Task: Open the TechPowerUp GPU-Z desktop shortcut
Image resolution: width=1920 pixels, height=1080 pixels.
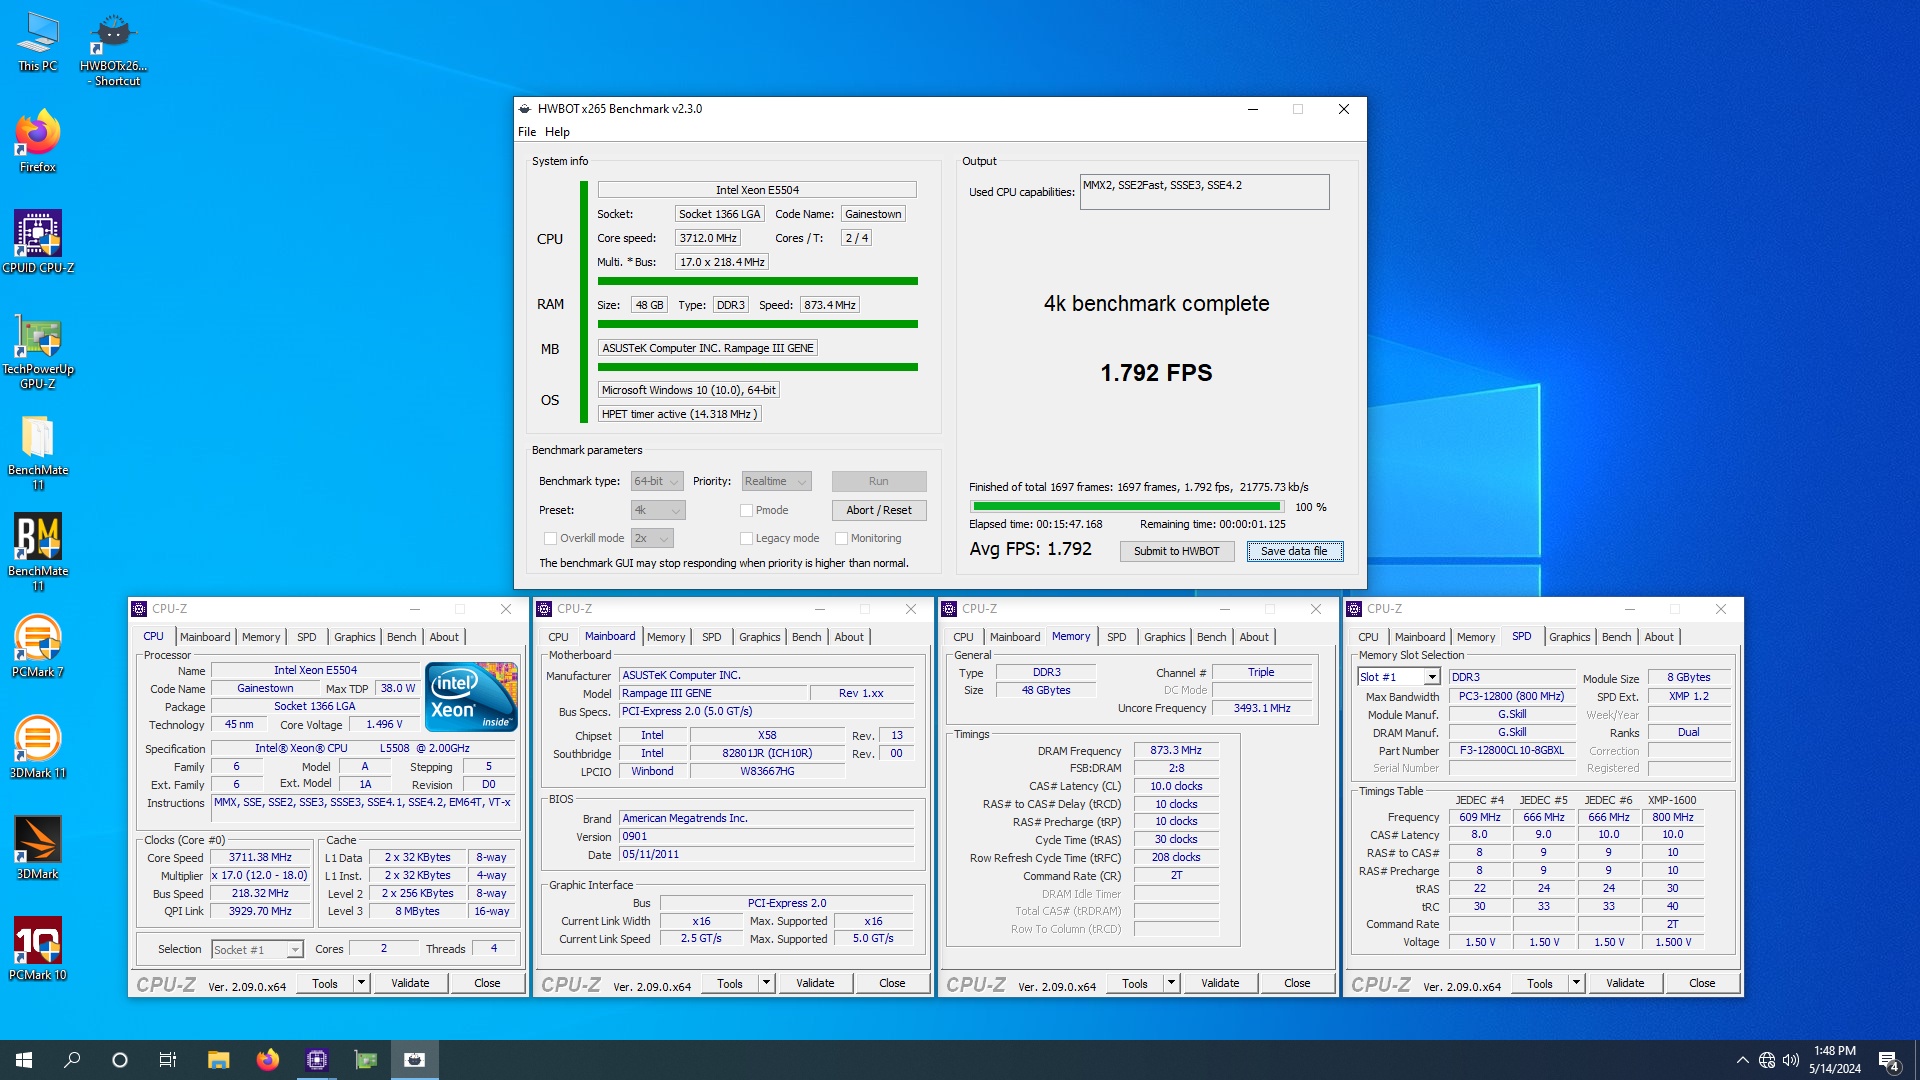Action: 38,352
